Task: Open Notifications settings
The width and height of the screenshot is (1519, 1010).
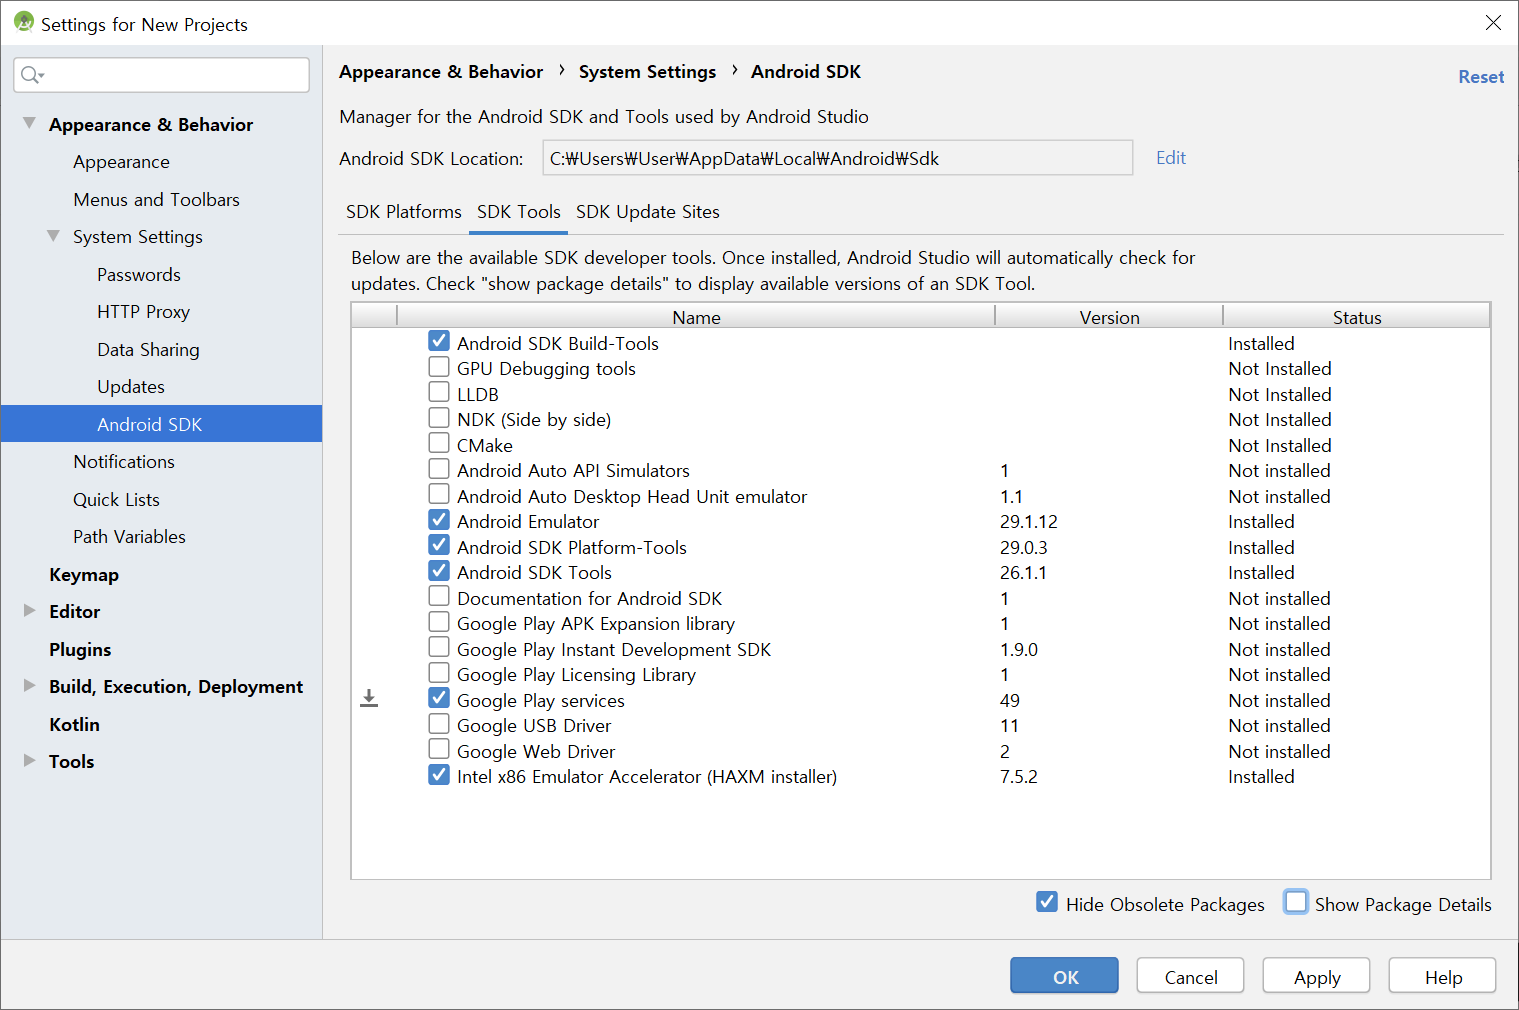Action: [x=124, y=462]
